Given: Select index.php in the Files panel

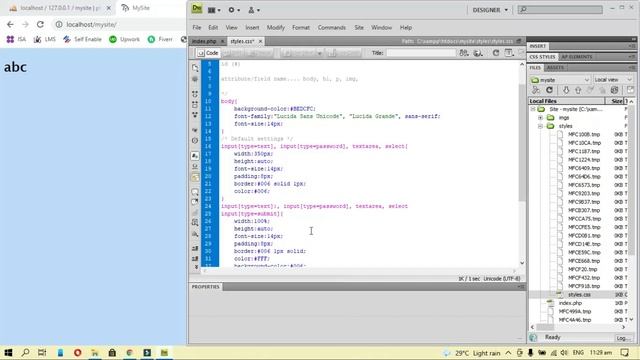Looking at the screenshot, I should coord(570,303).
